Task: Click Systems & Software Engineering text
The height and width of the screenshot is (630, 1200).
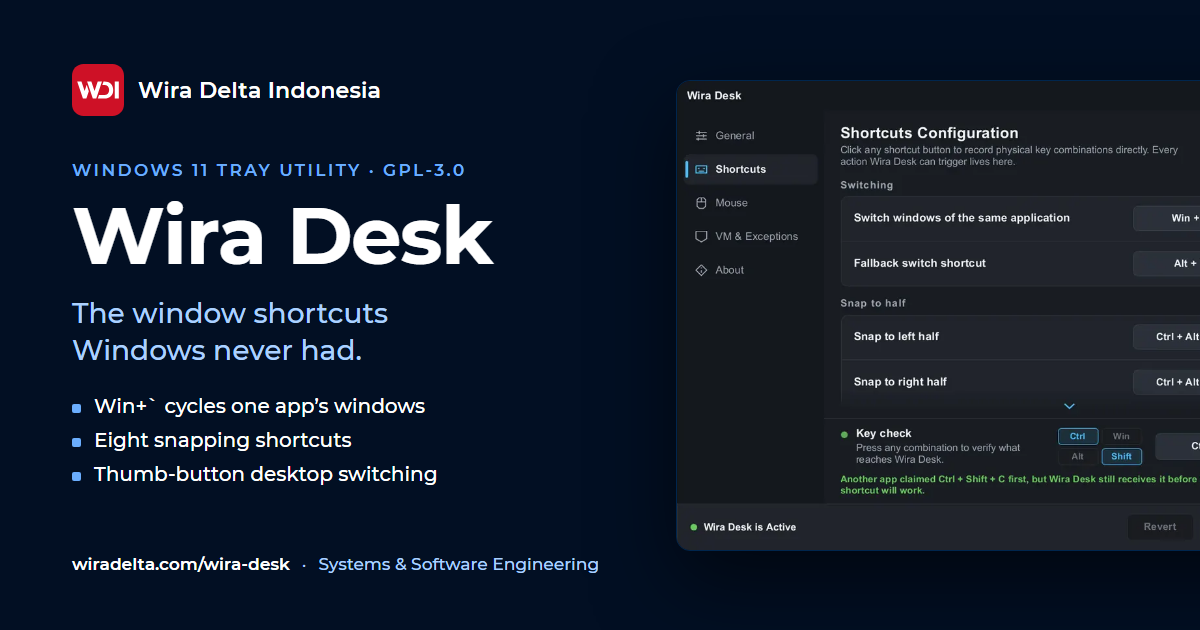Action: pyautogui.click(x=458, y=564)
